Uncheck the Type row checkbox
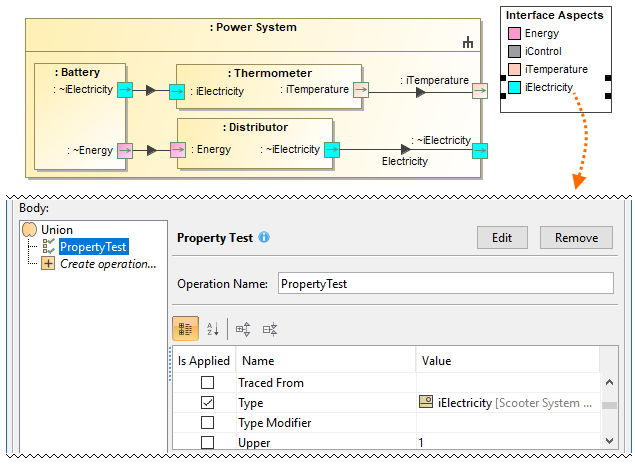The height and width of the screenshot is (465, 635). [208, 403]
